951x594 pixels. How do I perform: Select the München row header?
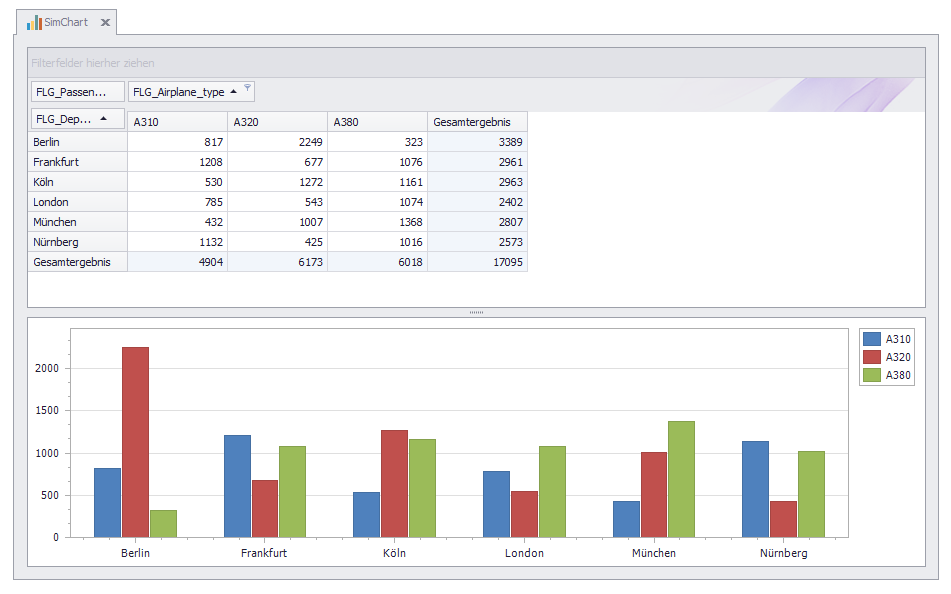(x=77, y=222)
